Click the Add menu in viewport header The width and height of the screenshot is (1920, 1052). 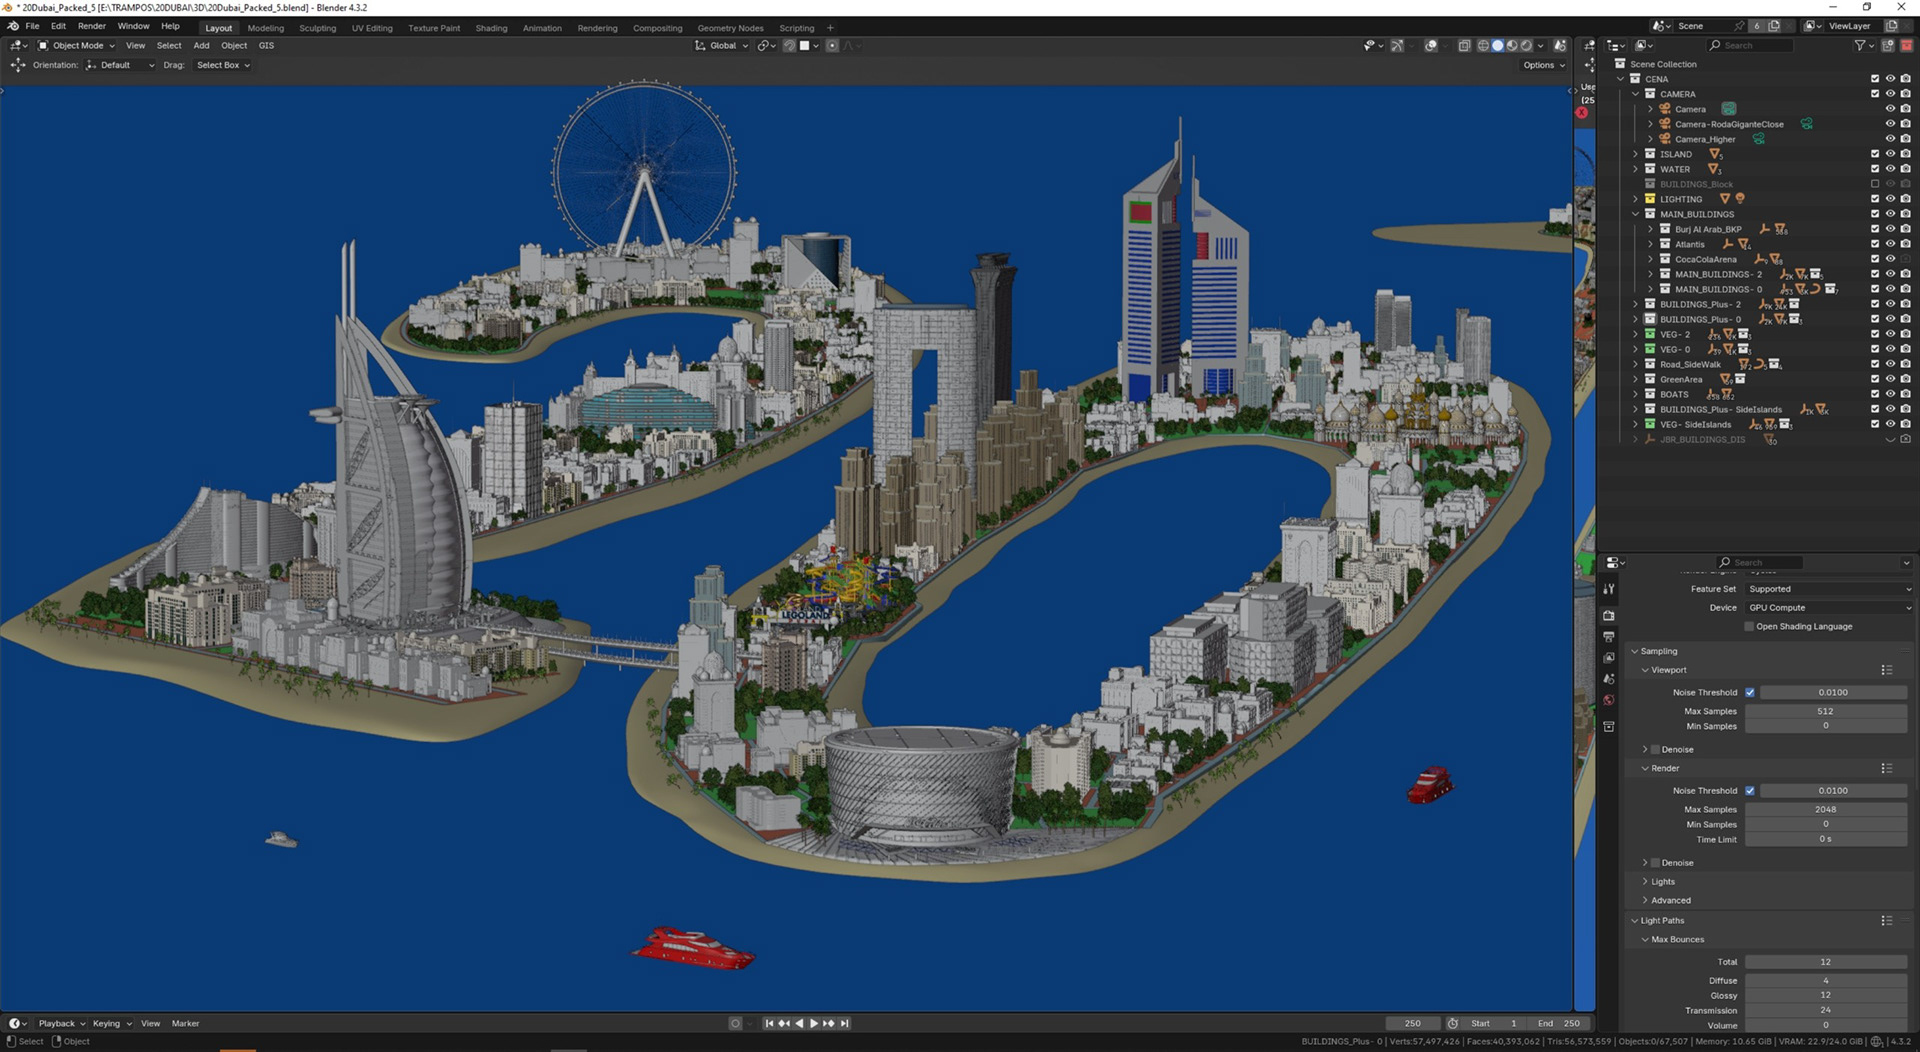tap(201, 45)
